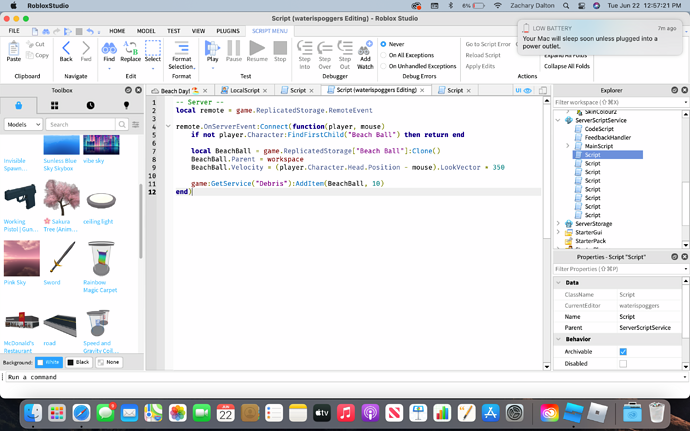Open the Models category dropdown
The image size is (690, 431).
[23, 125]
